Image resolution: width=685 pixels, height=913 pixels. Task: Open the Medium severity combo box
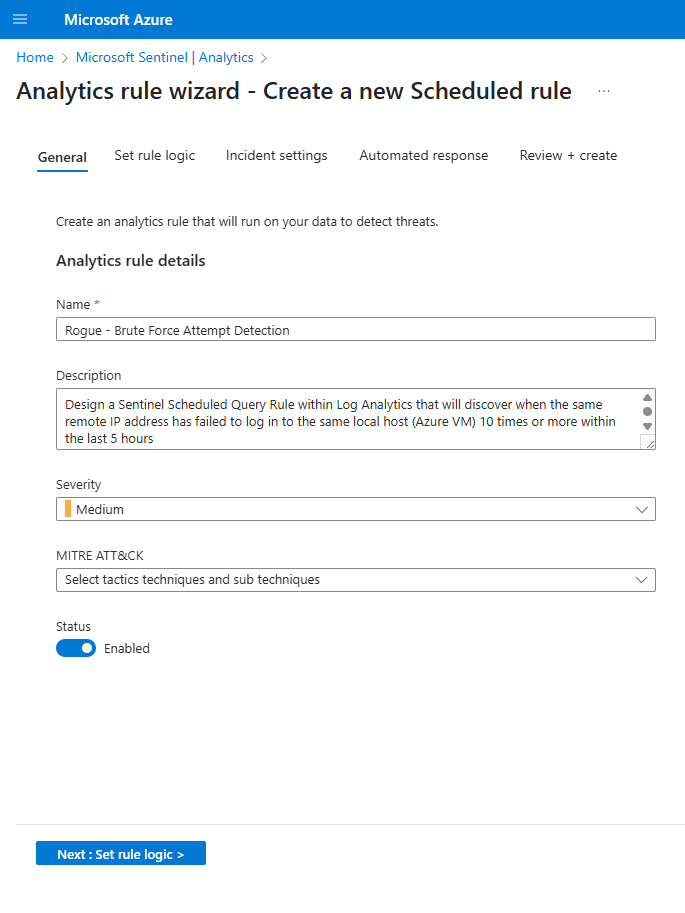pyautogui.click(x=356, y=509)
